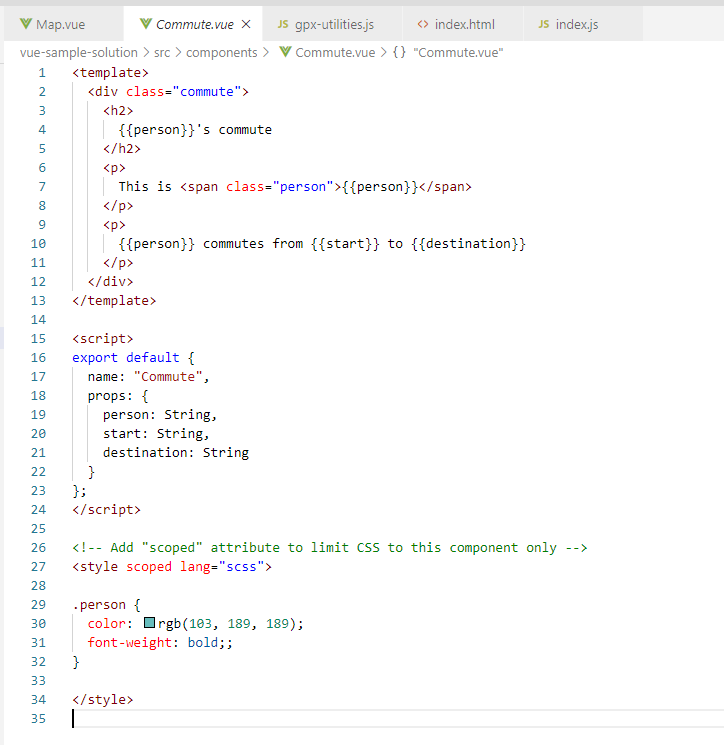Screen dimensions: 724x745
Task: Click the braces symbol icon in breadcrumb
Action: [399, 52]
